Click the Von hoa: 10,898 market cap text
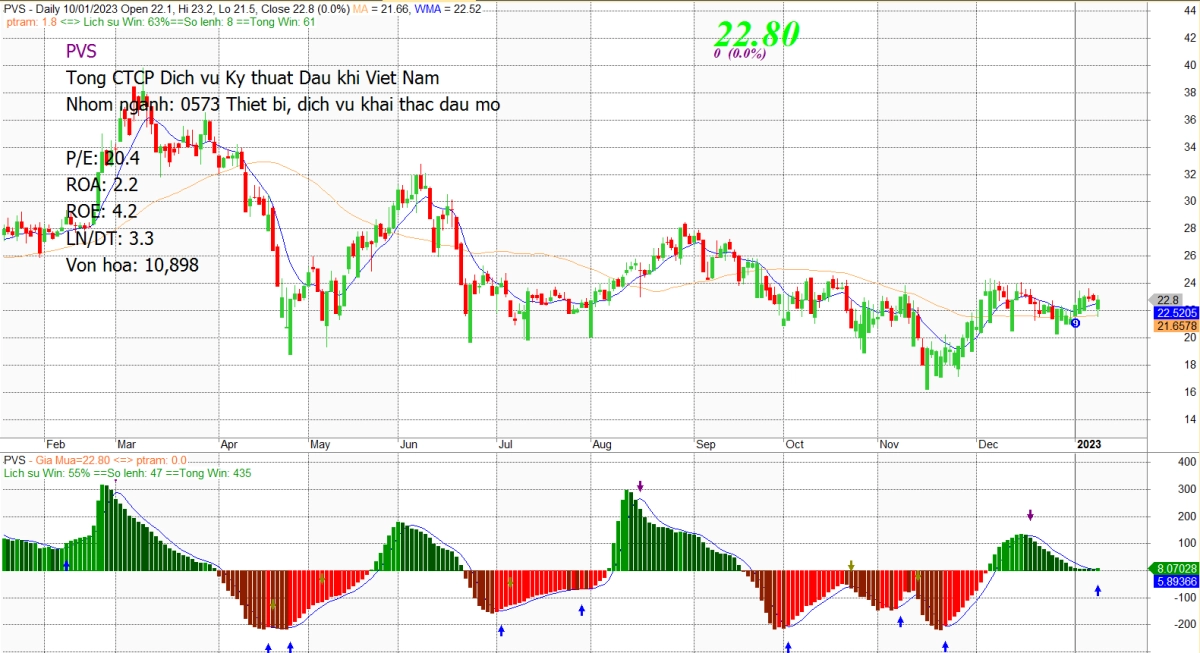Image resolution: width=1200 pixels, height=653 pixels. pos(132,265)
